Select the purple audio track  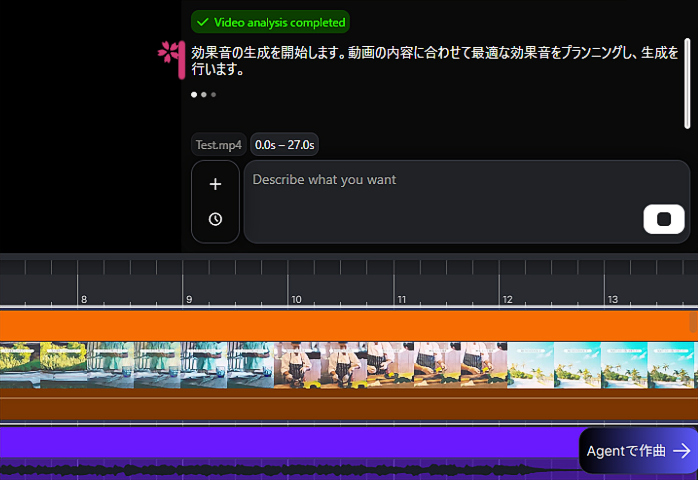pos(280,442)
